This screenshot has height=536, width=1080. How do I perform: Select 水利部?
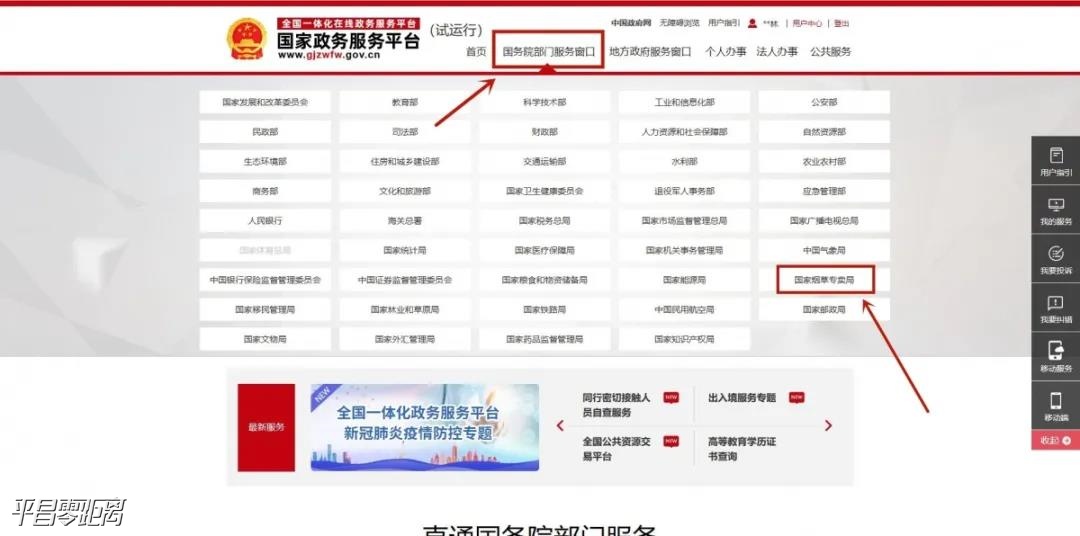685,161
